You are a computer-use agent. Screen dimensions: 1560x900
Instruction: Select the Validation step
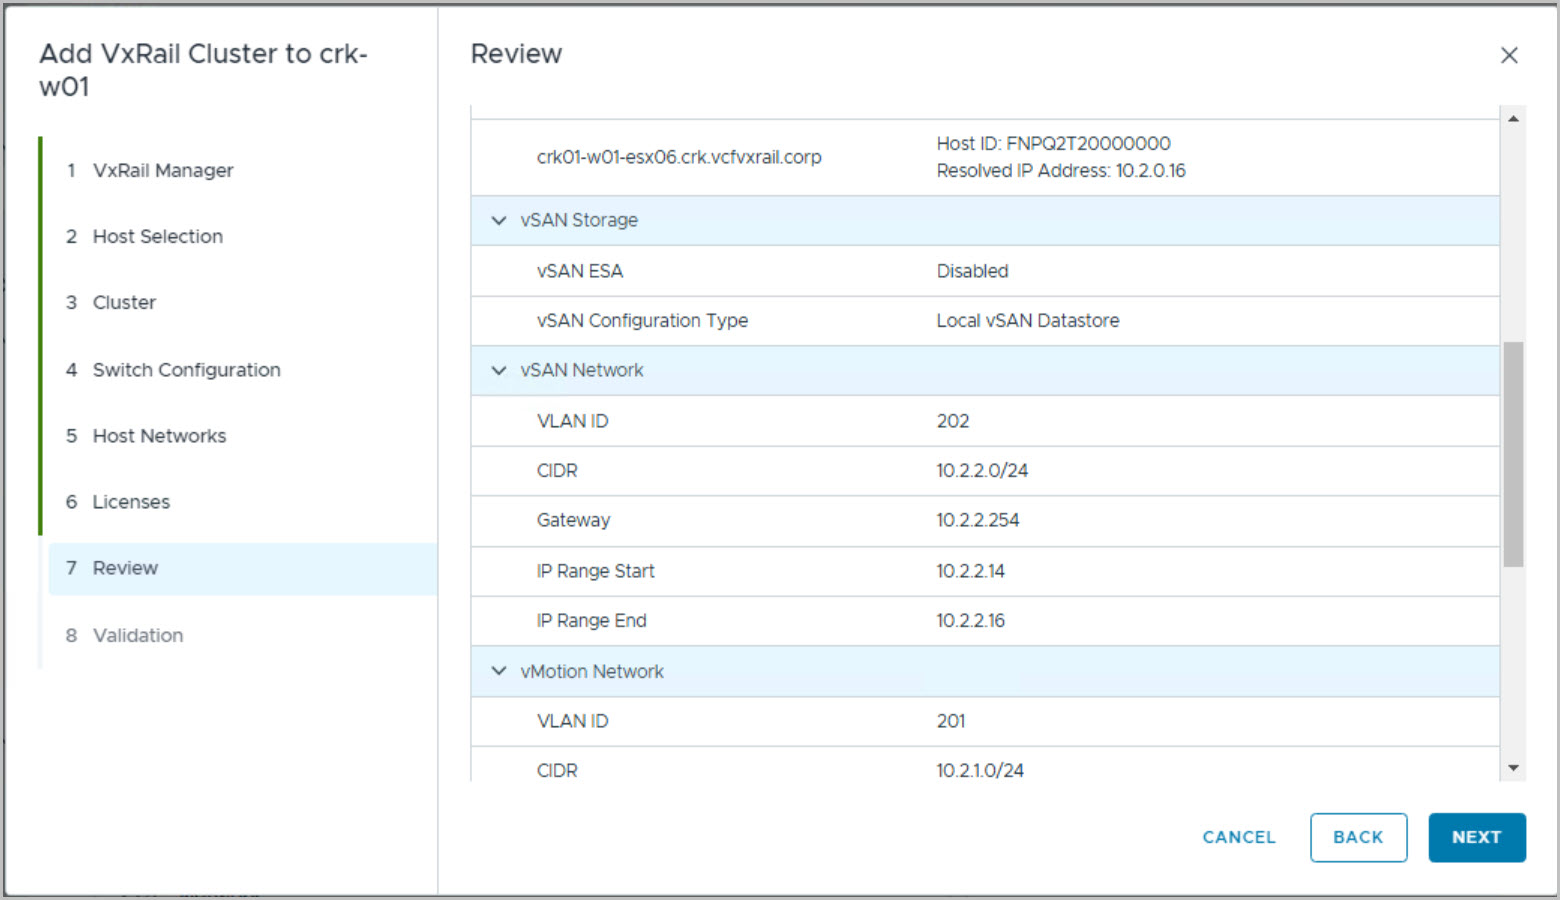point(138,635)
